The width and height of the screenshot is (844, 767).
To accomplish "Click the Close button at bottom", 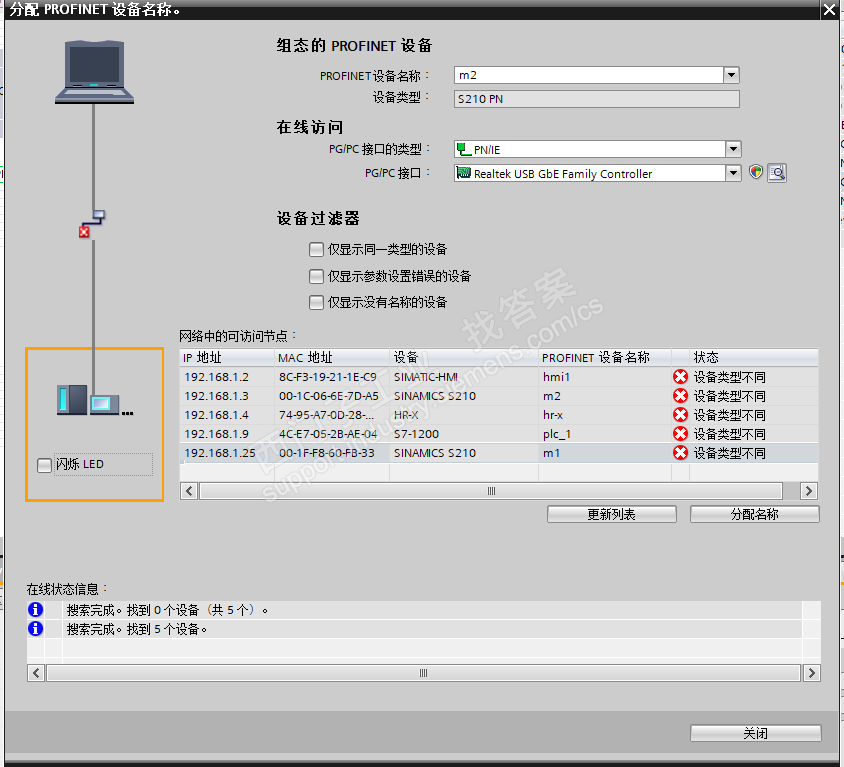I will (x=756, y=733).
